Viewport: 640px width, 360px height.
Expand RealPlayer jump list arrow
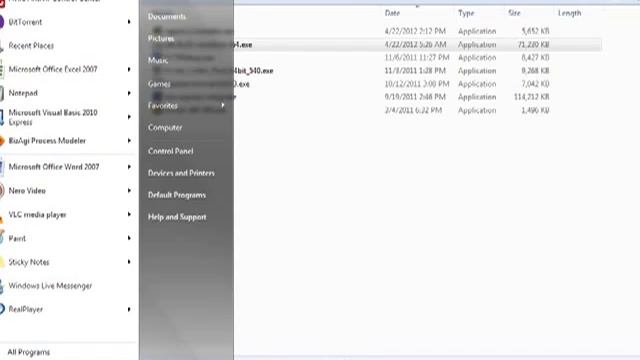[129, 309]
